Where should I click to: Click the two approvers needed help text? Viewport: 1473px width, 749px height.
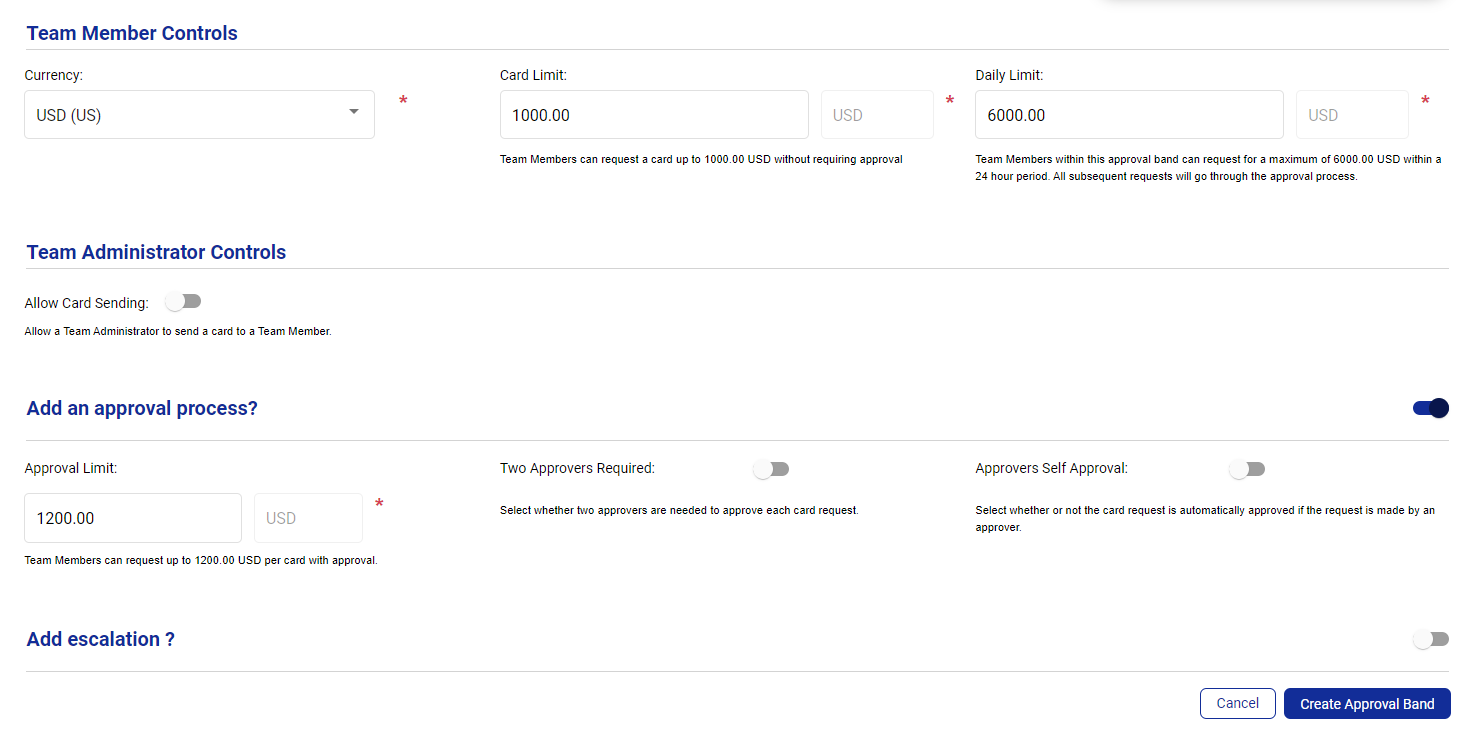(679, 510)
